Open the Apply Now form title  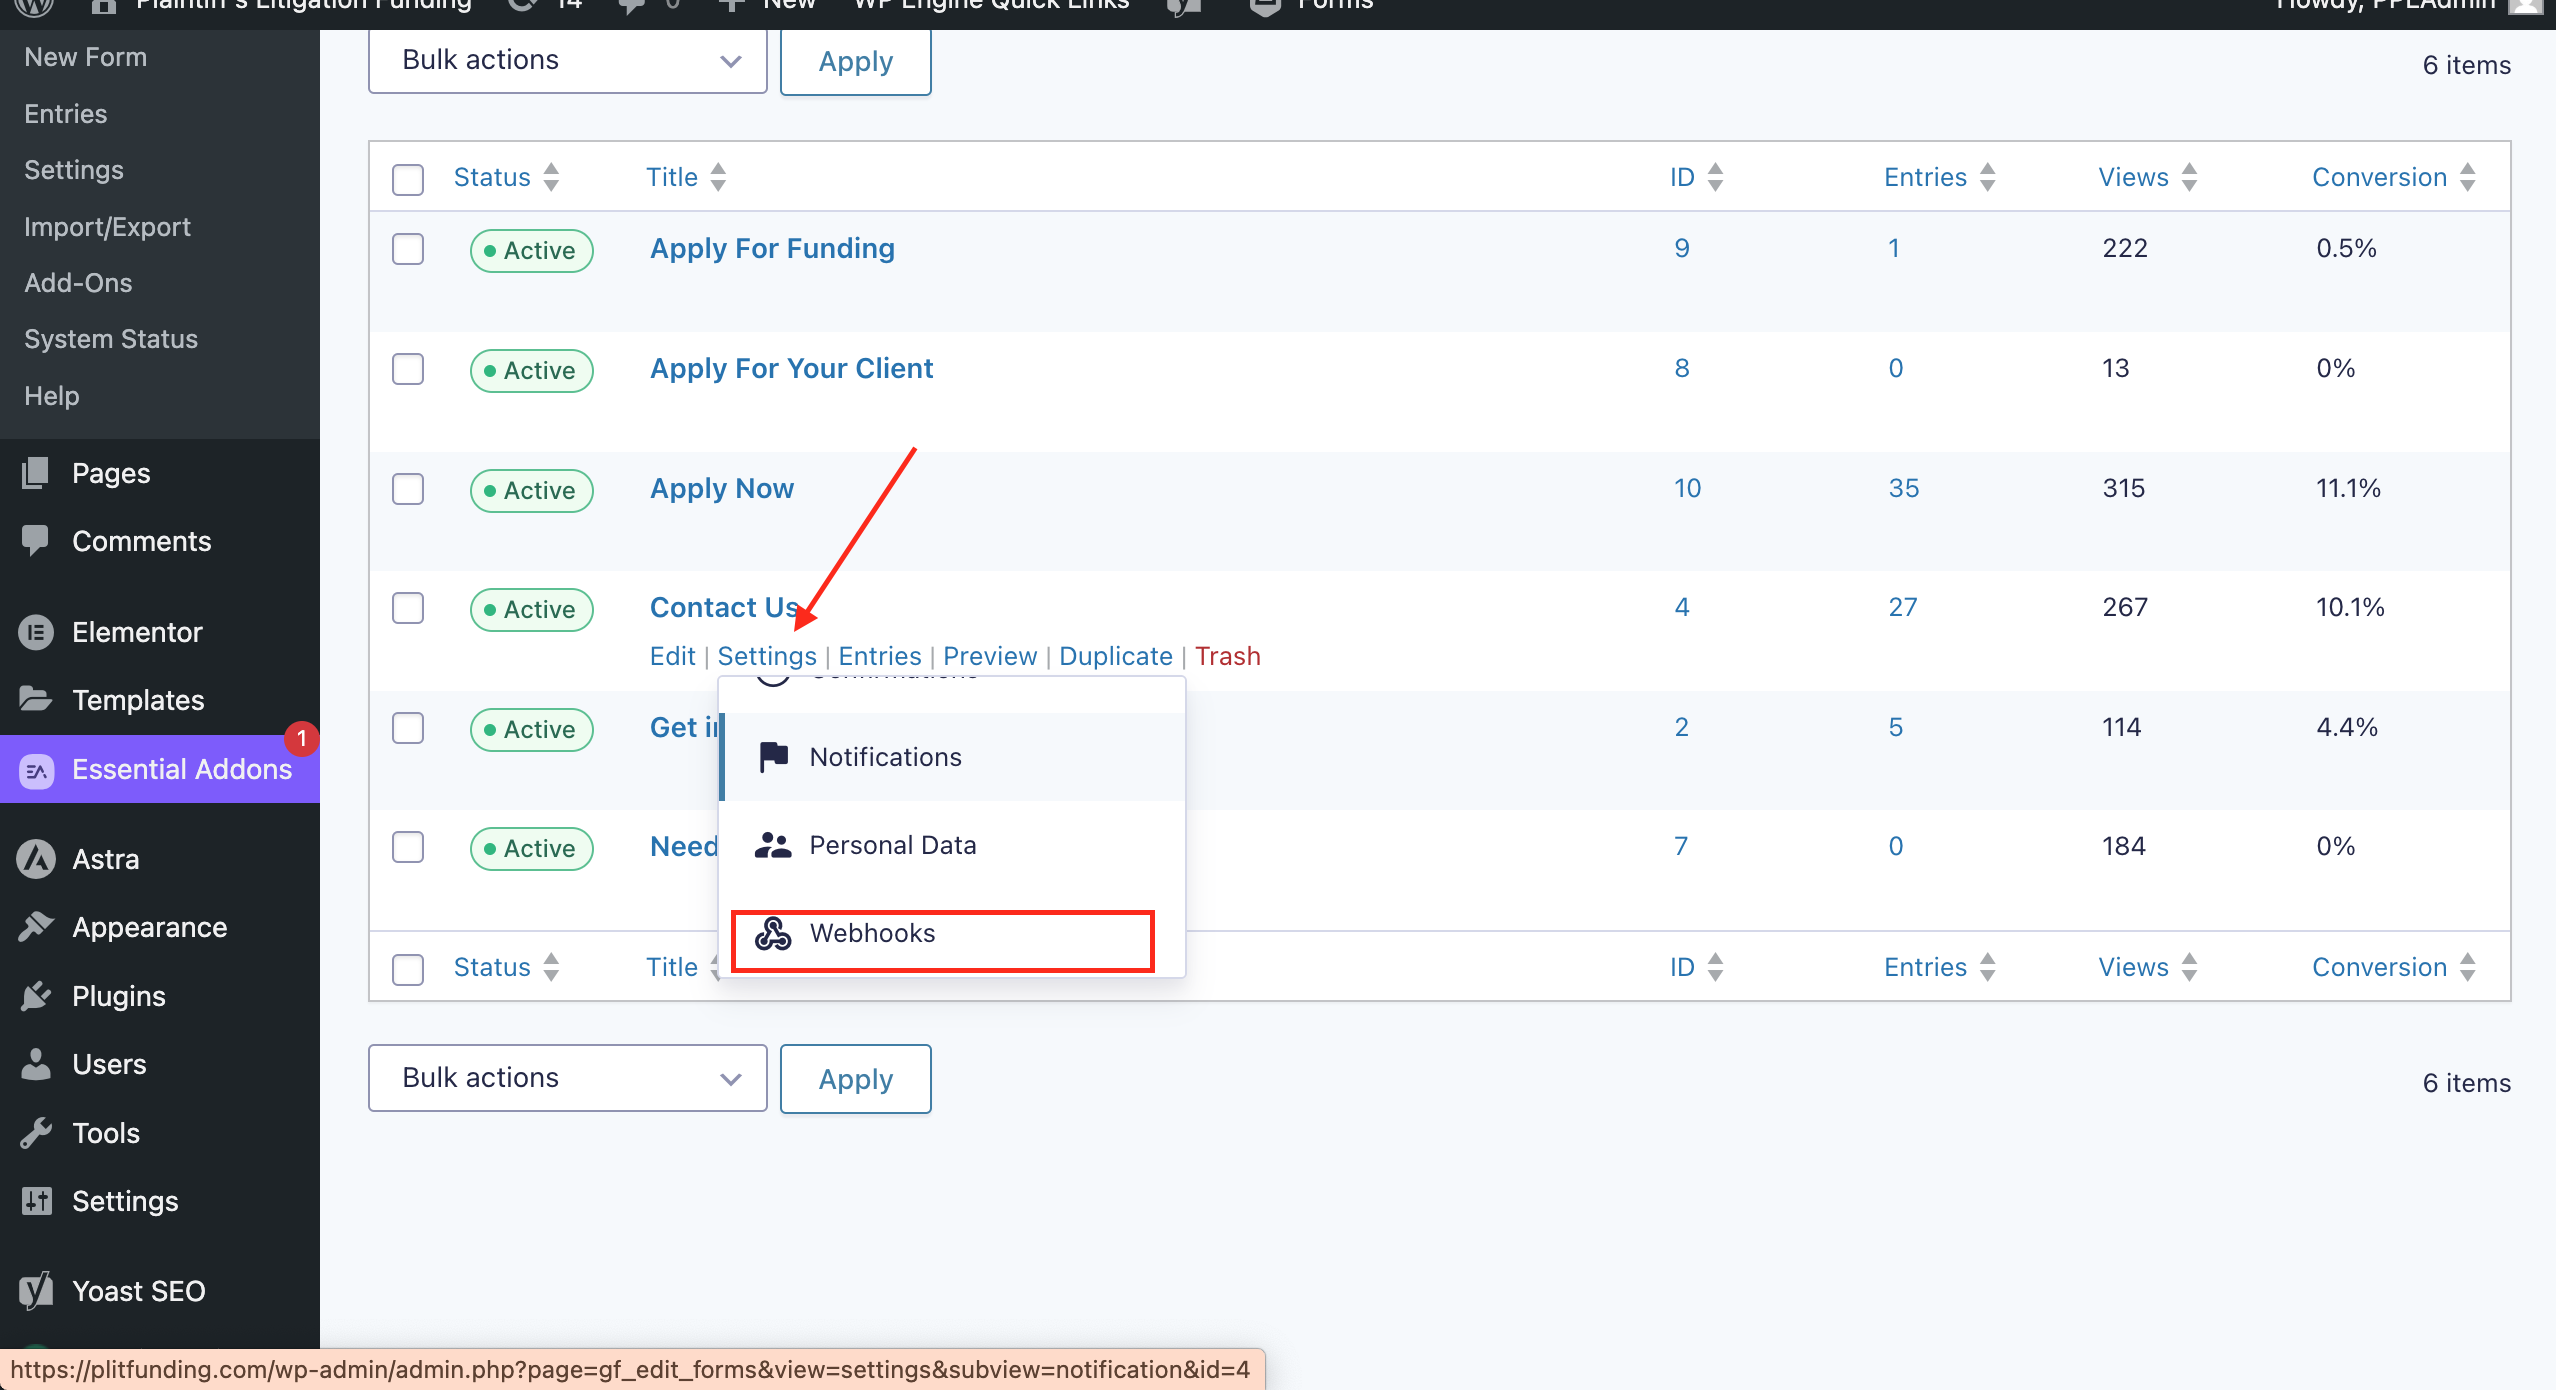(x=721, y=488)
